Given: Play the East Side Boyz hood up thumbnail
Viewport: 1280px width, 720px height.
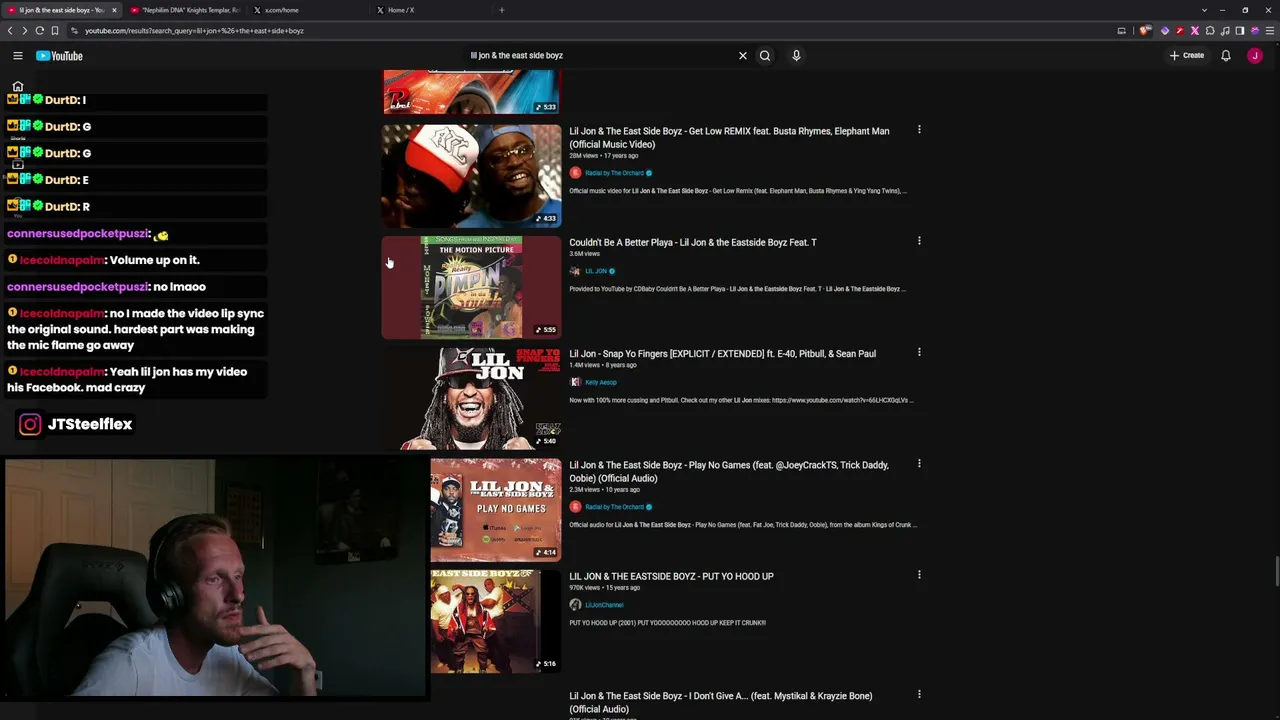Looking at the screenshot, I should pos(496,622).
